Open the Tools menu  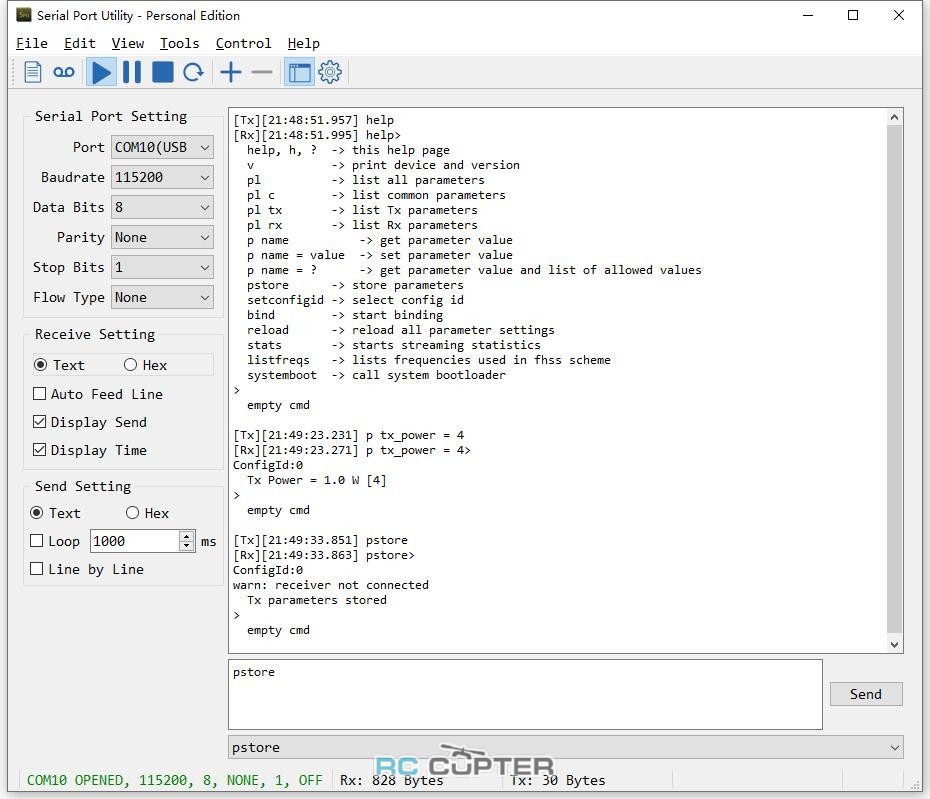179,43
